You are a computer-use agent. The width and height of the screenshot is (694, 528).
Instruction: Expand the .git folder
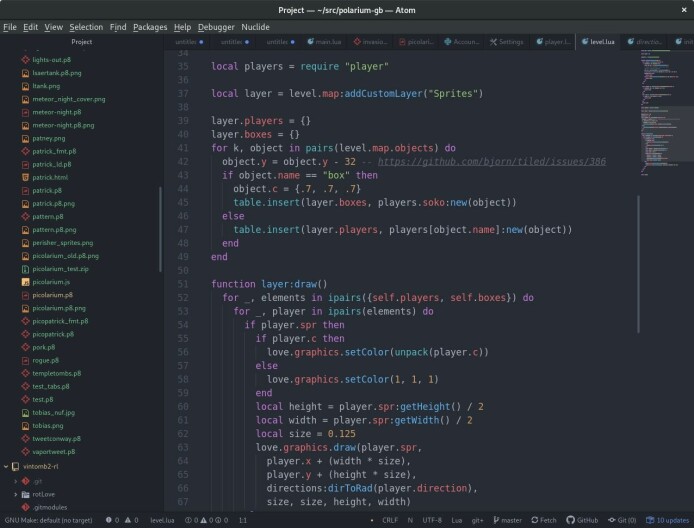15,481
